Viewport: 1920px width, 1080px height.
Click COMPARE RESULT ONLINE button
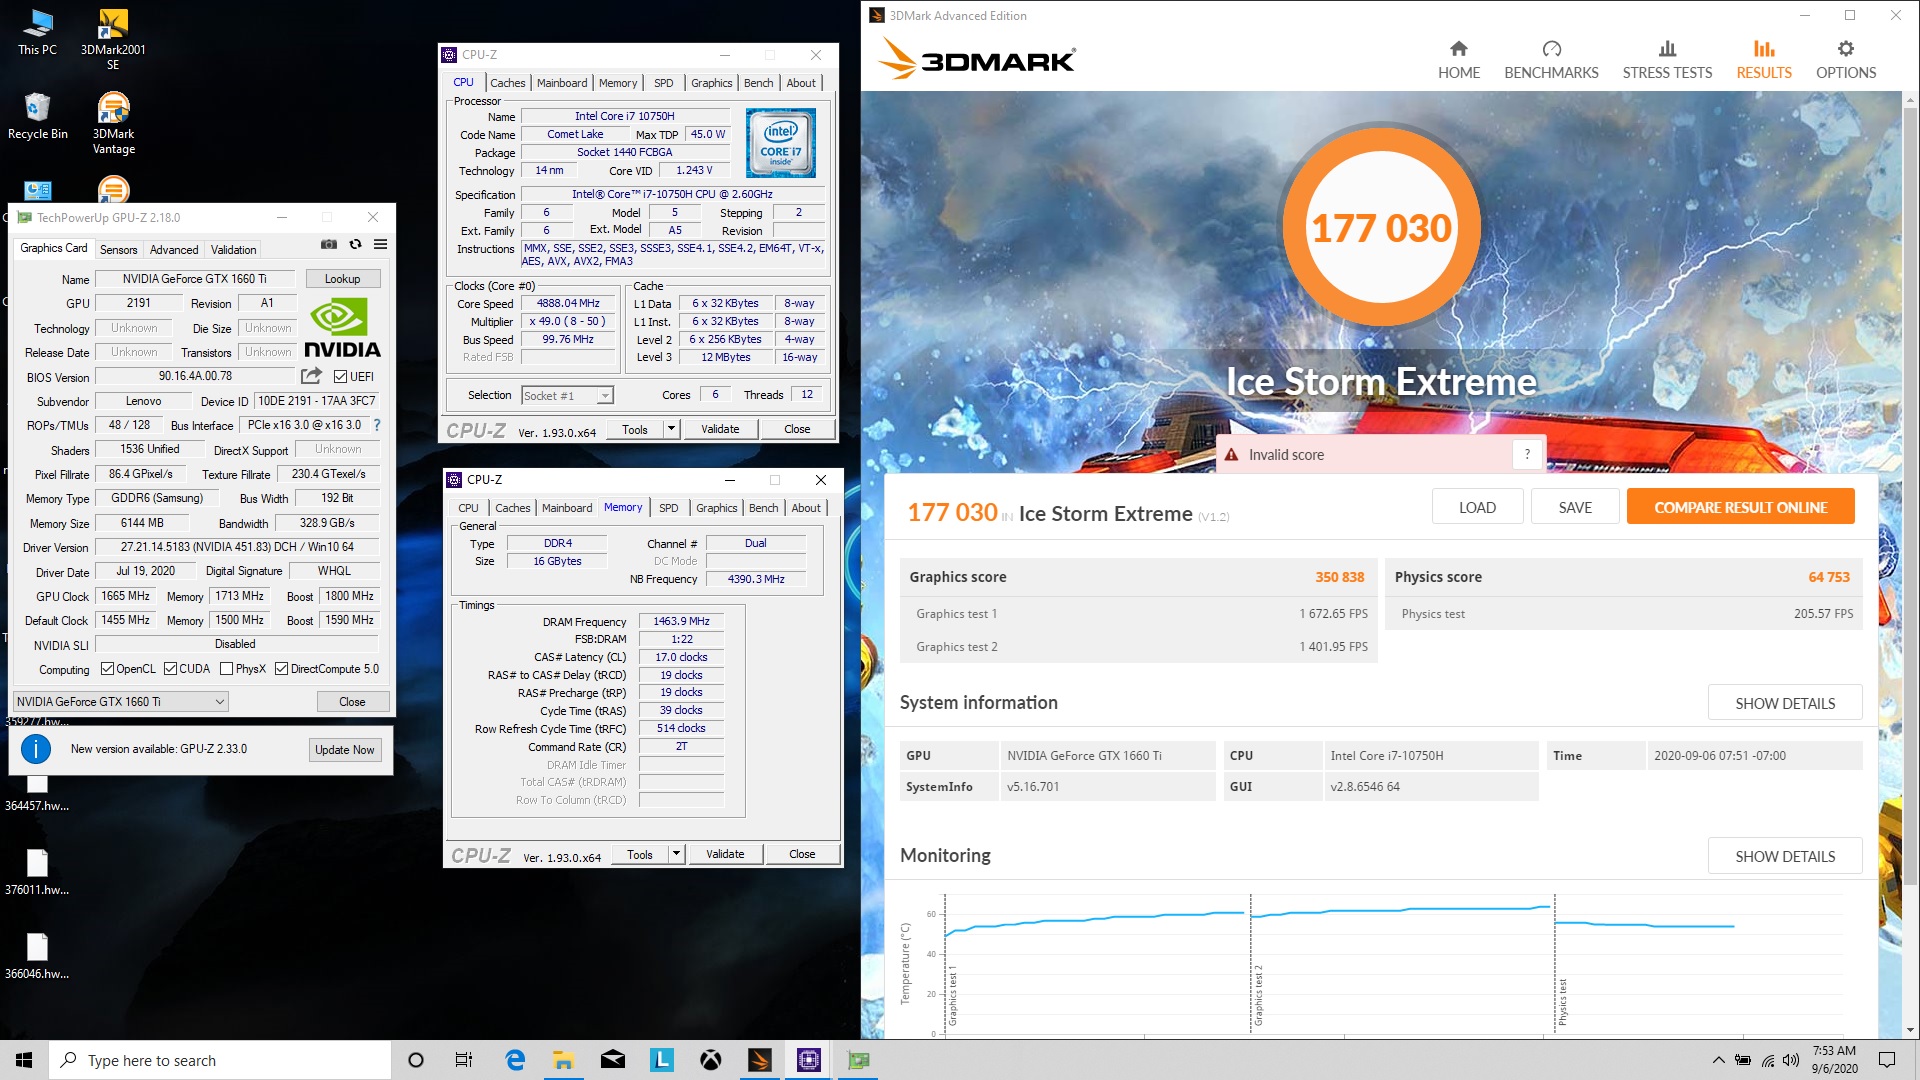[x=1740, y=507]
